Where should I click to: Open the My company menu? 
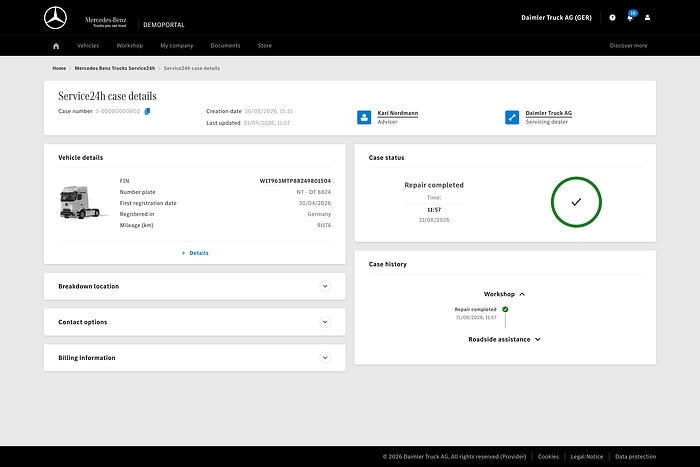[x=177, y=46]
